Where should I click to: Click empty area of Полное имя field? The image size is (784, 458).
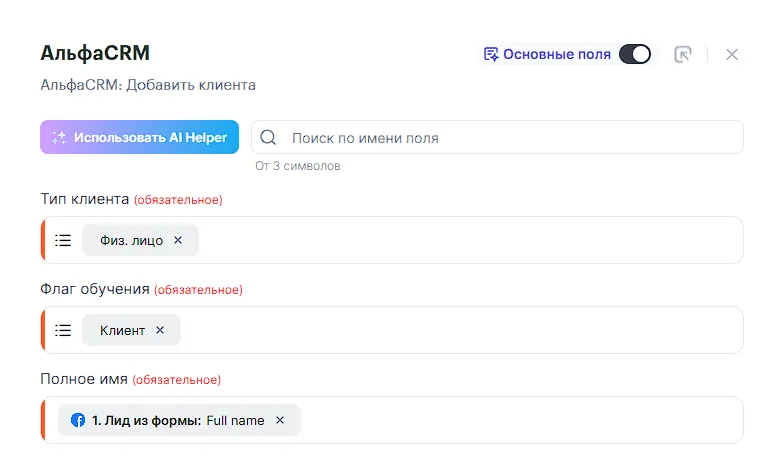pos(520,420)
